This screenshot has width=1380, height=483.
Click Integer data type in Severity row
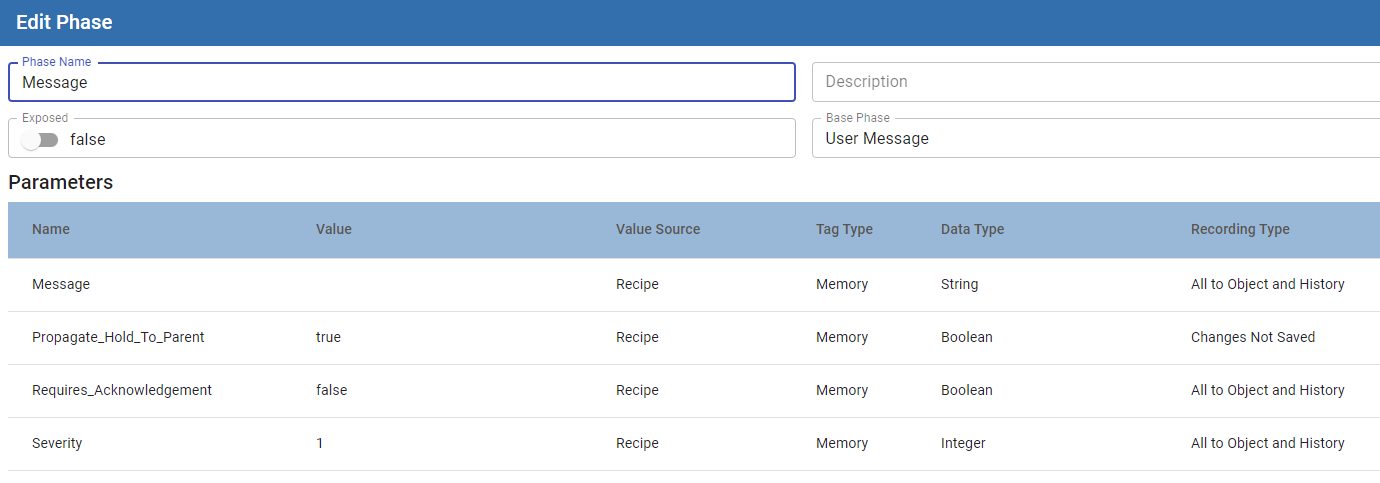[x=963, y=443]
